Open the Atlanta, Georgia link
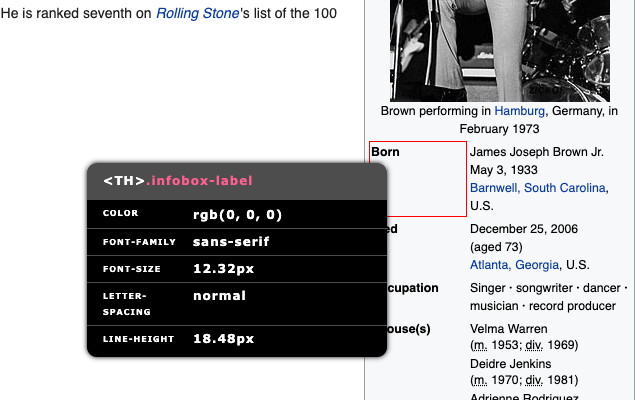This screenshot has width=640, height=400. [x=514, y=265]
